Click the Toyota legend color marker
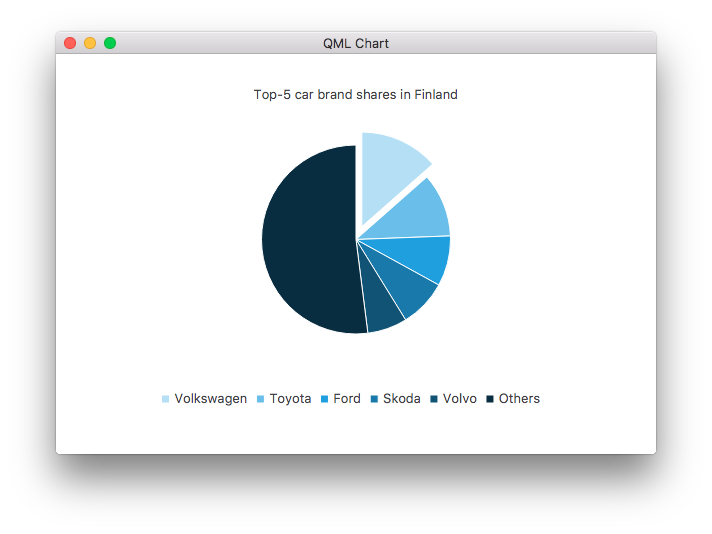Viewport: 712px width, 534px height. pos(261,399)
